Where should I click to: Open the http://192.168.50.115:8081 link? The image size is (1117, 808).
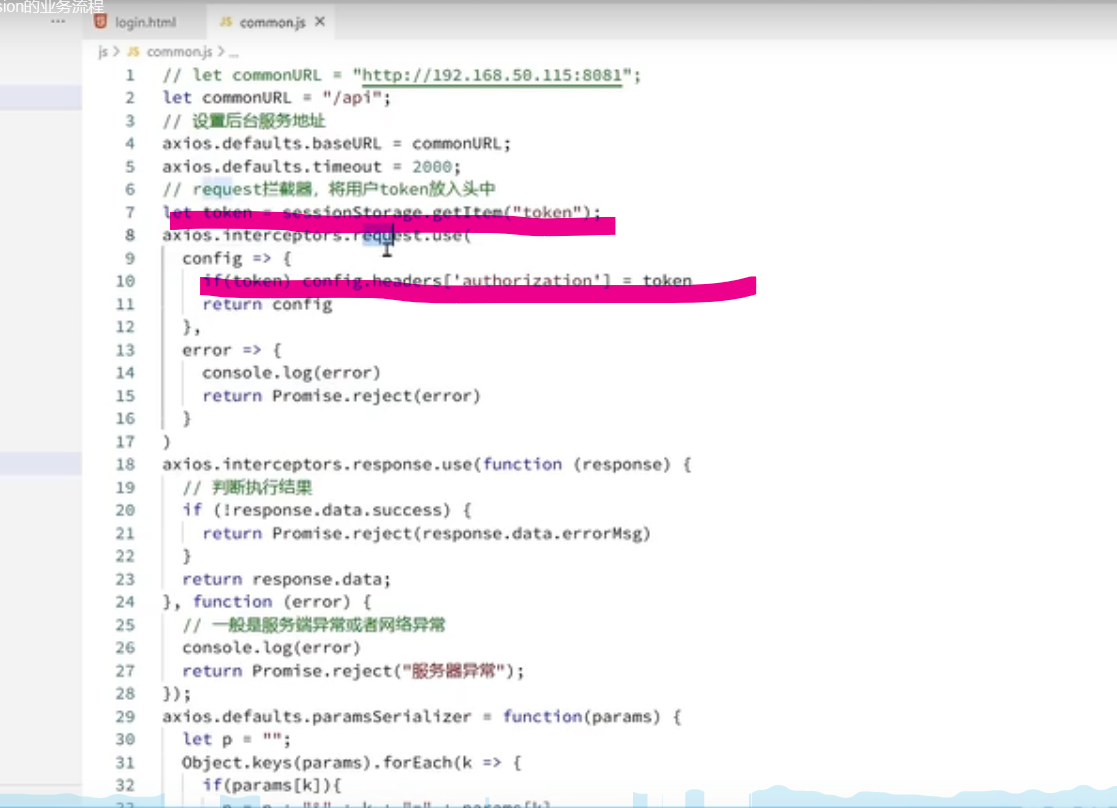(x=492, y=75)
